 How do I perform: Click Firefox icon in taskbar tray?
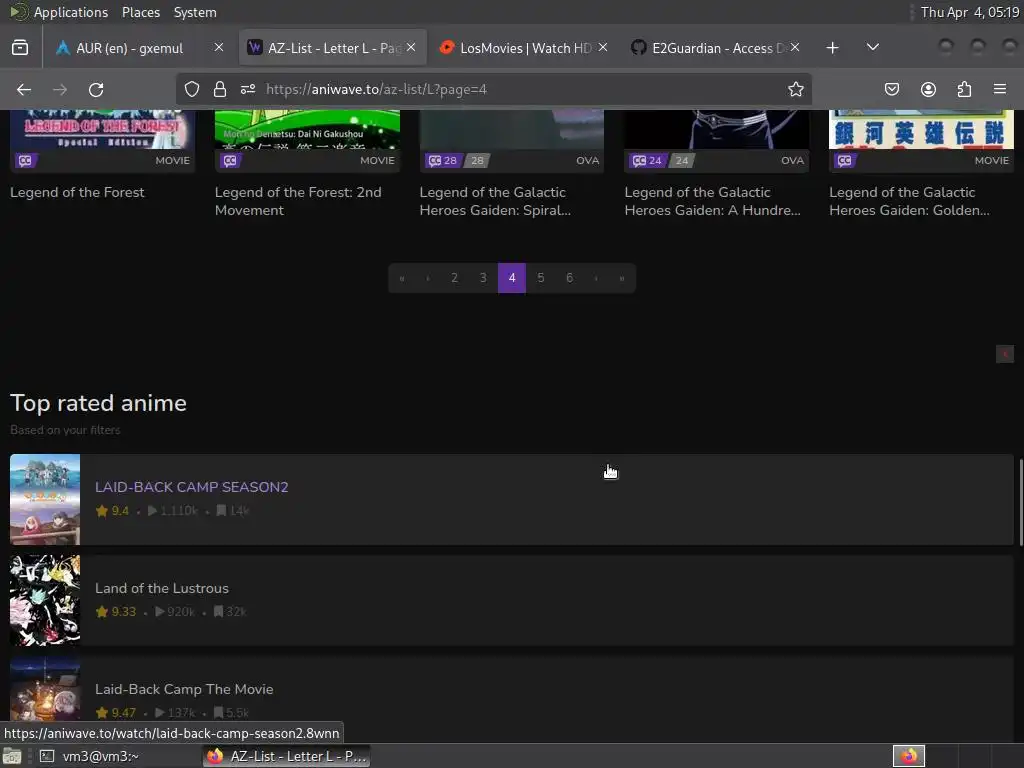908,756
